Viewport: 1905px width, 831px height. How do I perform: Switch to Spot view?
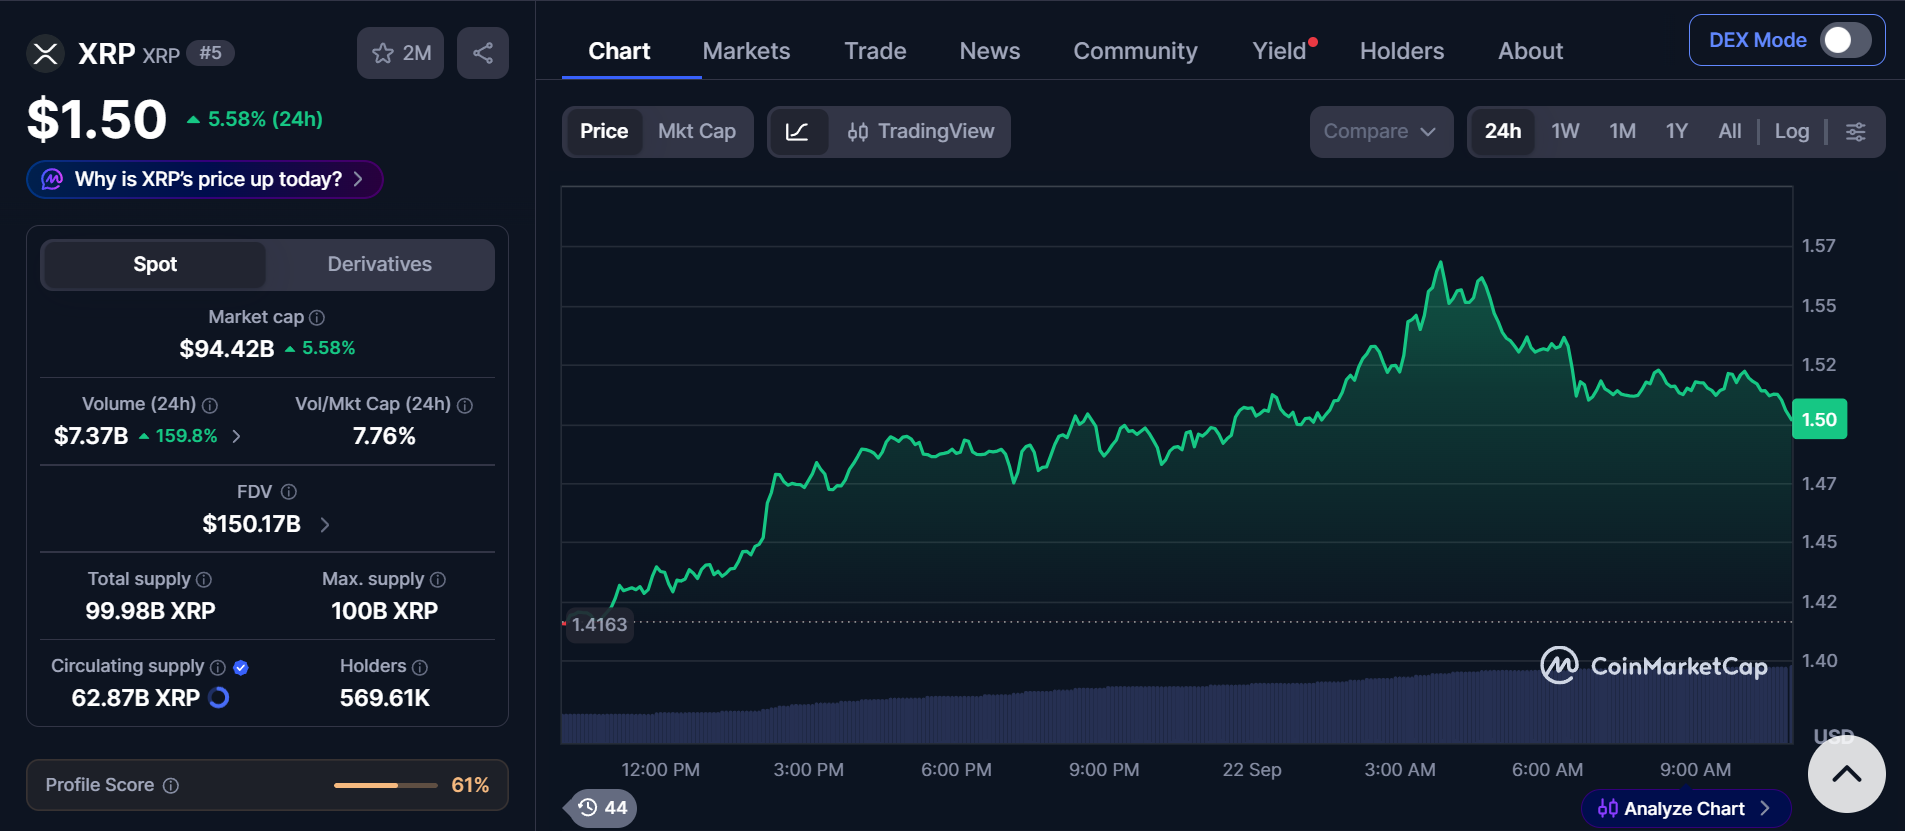click(x=155, y=265)
